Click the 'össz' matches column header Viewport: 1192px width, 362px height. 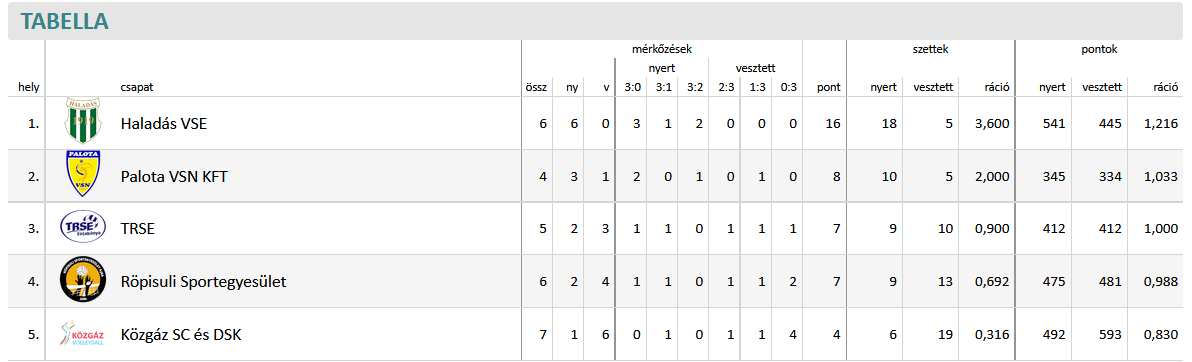536,87
